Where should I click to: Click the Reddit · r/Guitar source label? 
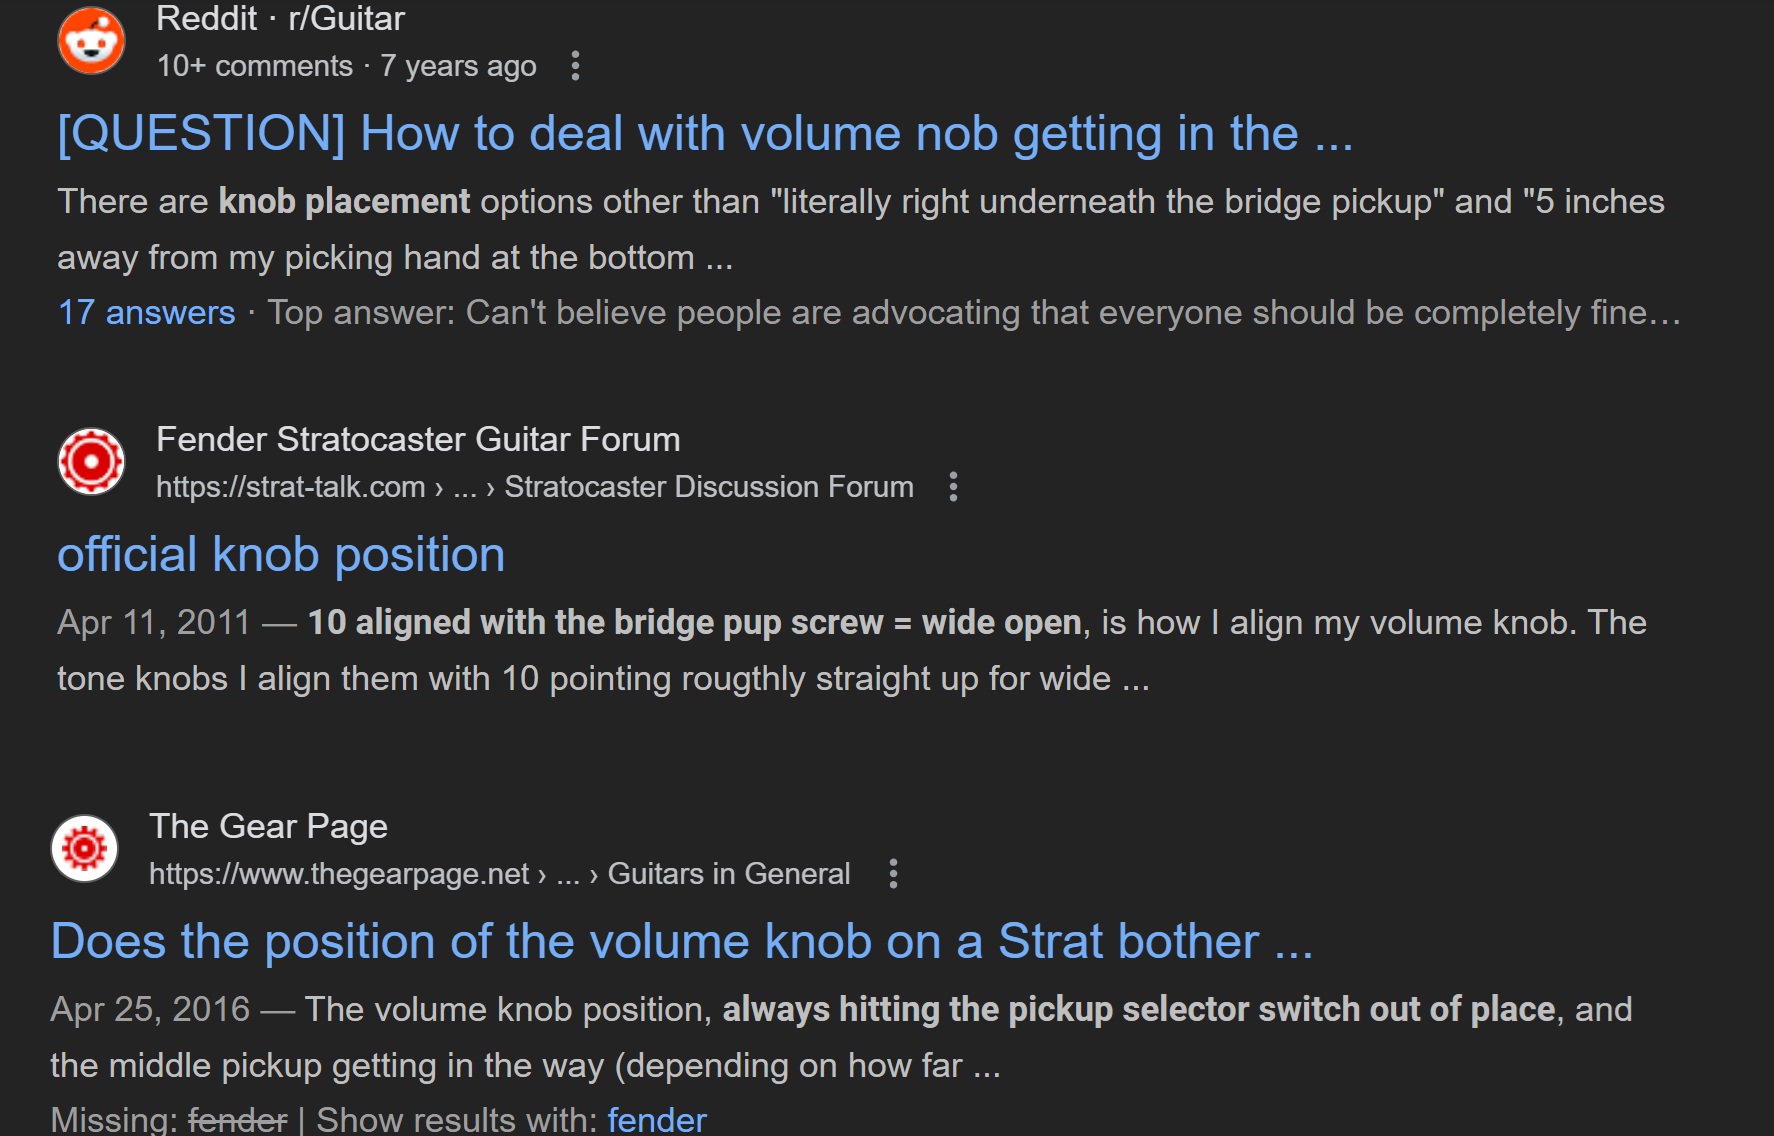click(x=280, y=19)
